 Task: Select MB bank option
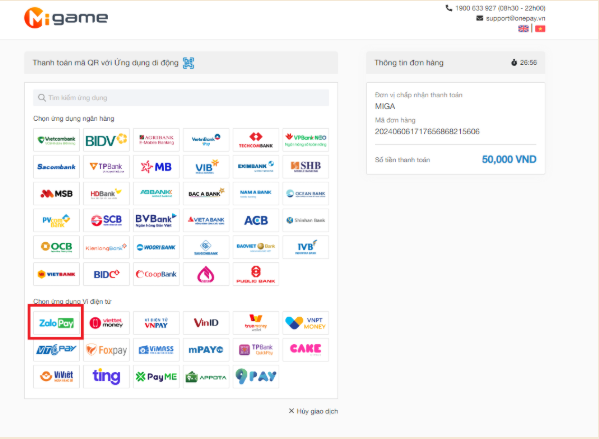(x=156, y=167)
